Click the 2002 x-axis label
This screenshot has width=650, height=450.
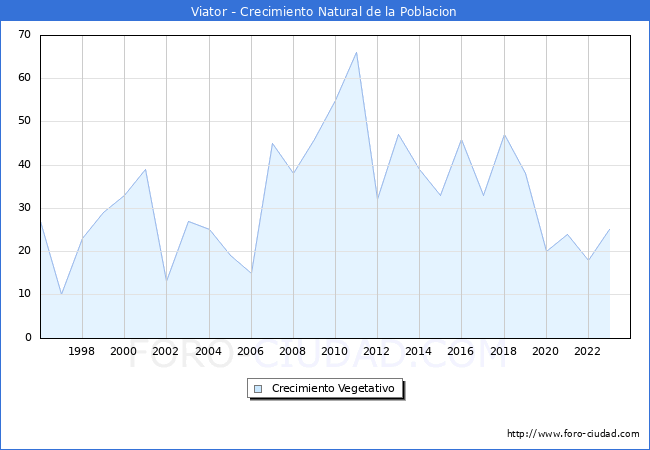pos(166,351)
